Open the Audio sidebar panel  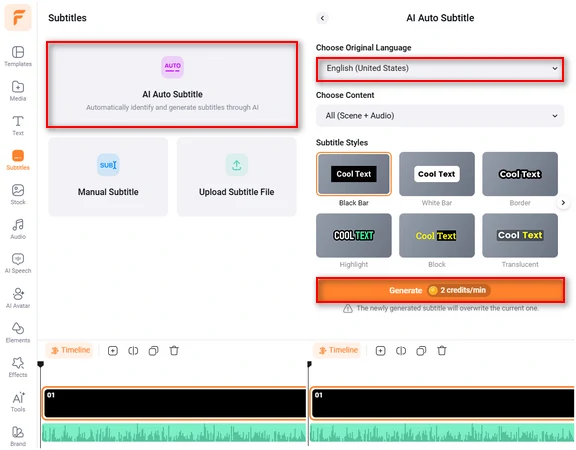click(18, 229)
